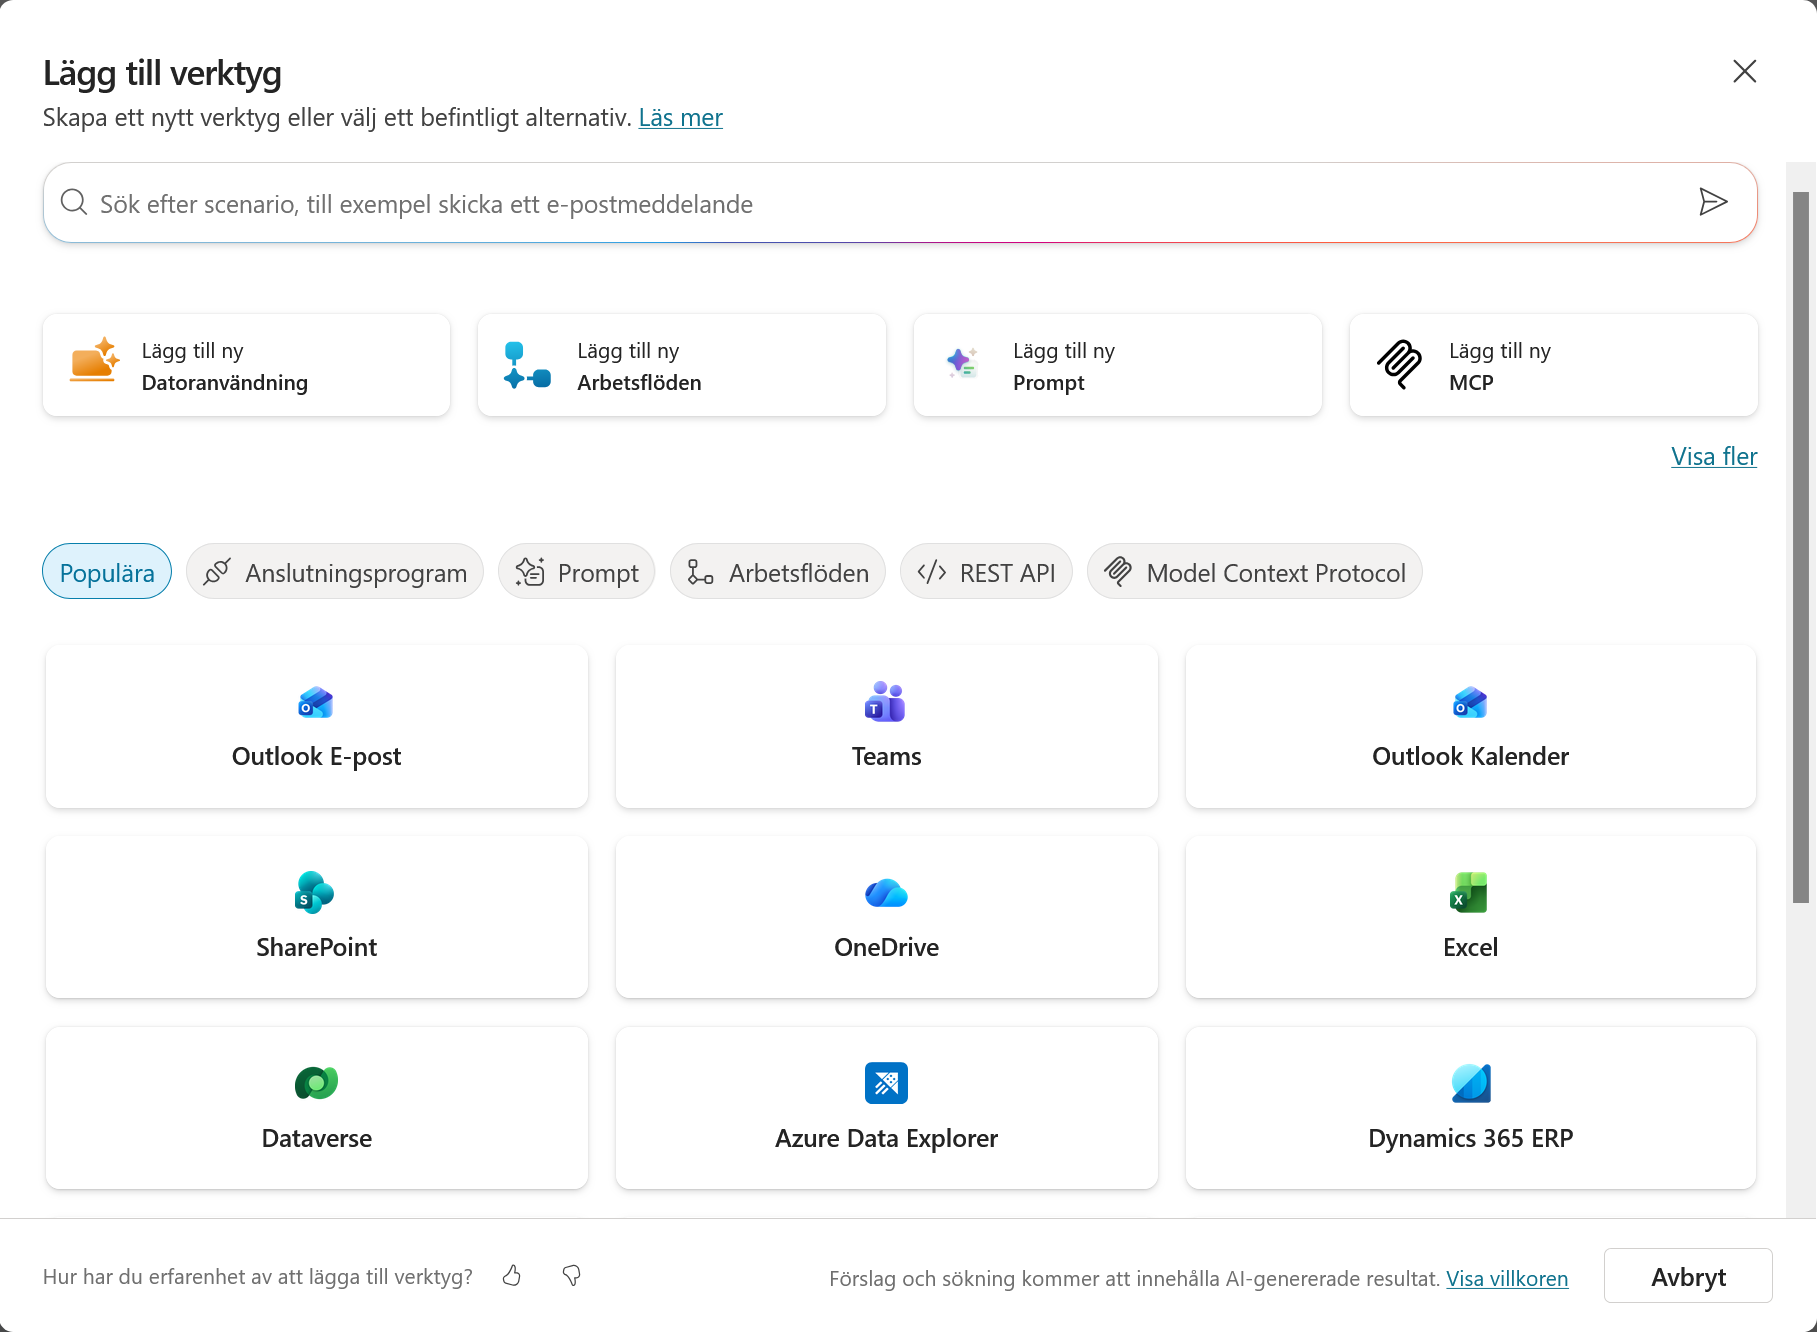Click the Excel icon
1817x1332 pixels.
click(1469, 893)
